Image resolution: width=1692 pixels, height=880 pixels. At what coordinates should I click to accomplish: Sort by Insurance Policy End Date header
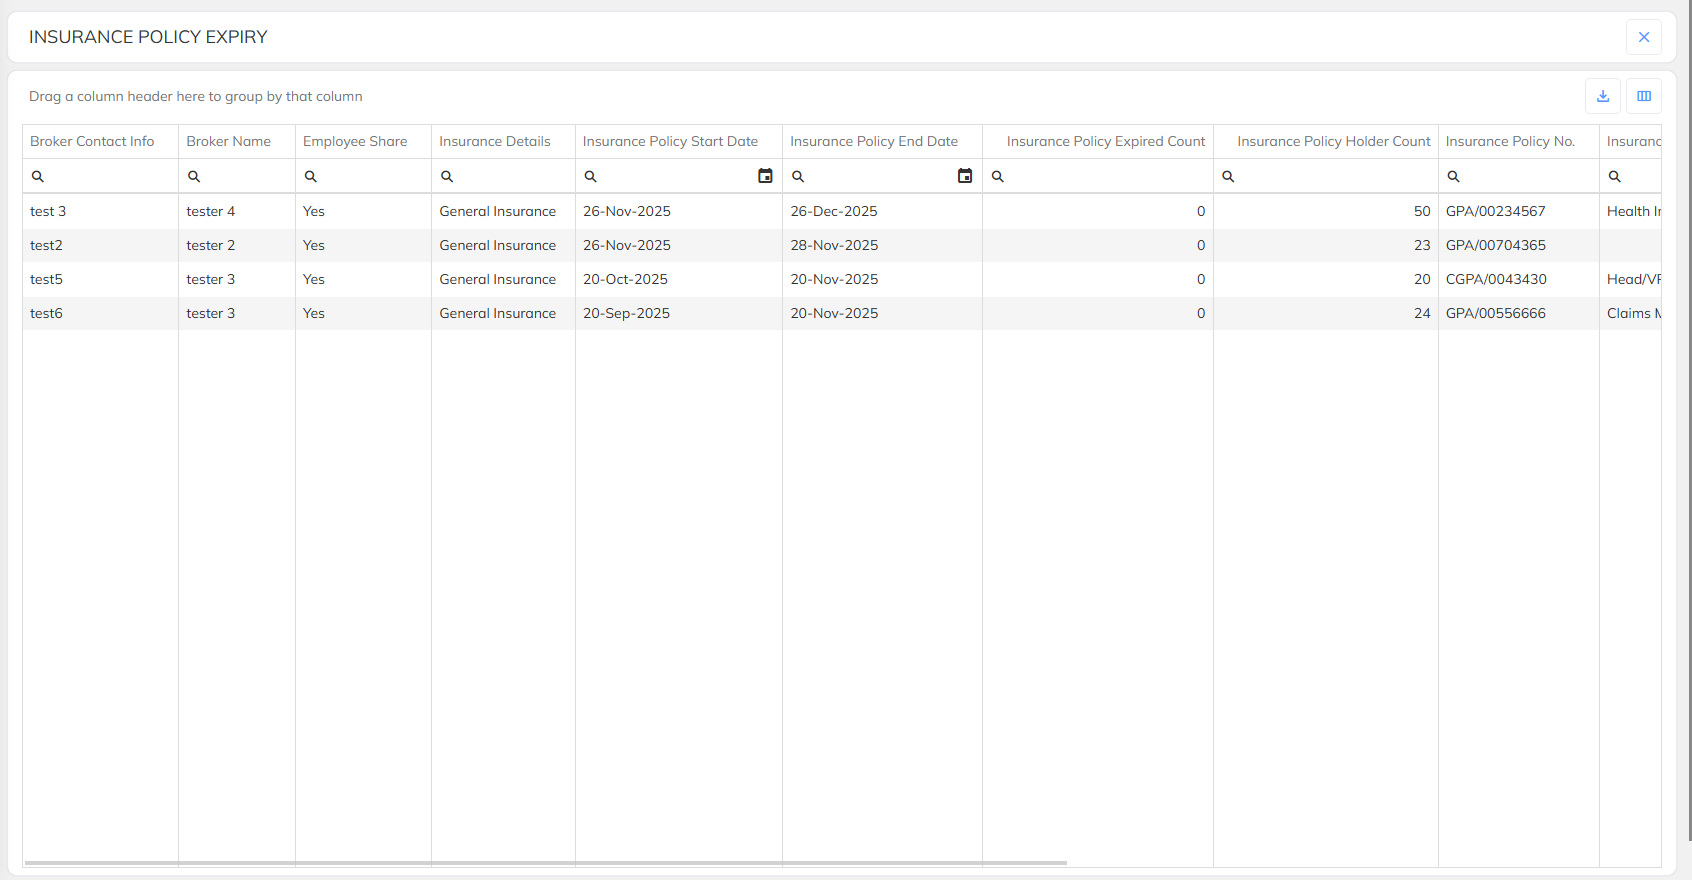[874, 141]
